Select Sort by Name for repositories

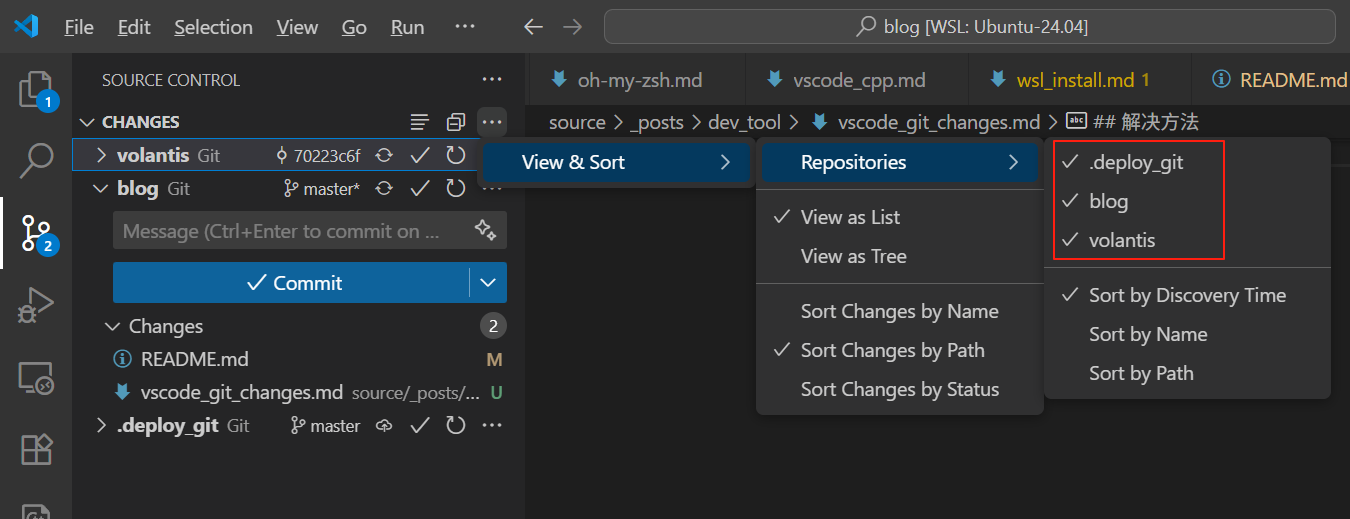coord(1147,334)
